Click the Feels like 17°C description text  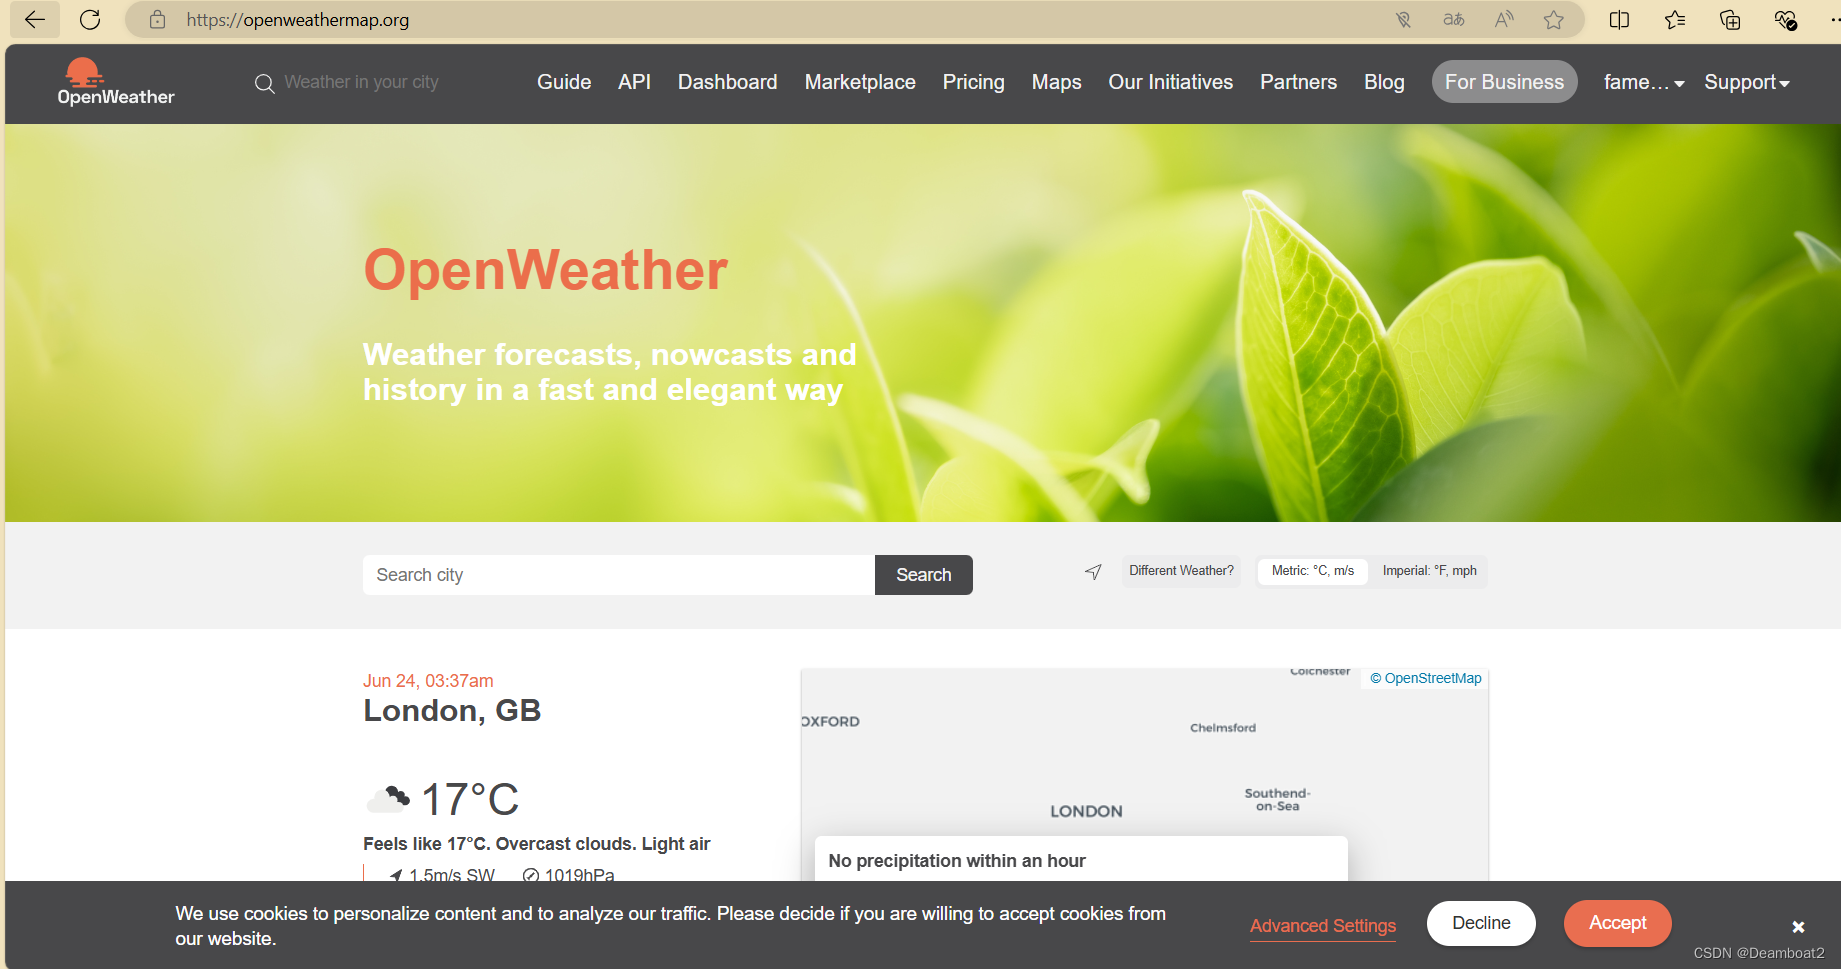pos(537,844)
